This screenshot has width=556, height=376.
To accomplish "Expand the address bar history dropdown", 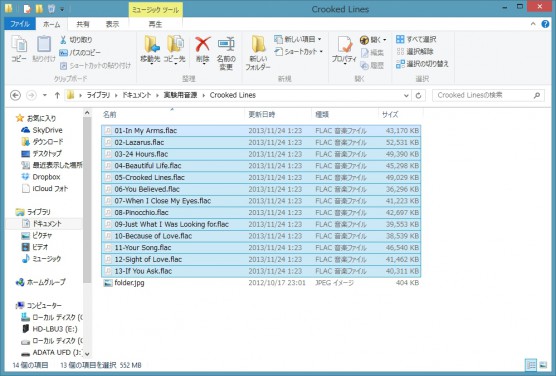I will point(406,95).
